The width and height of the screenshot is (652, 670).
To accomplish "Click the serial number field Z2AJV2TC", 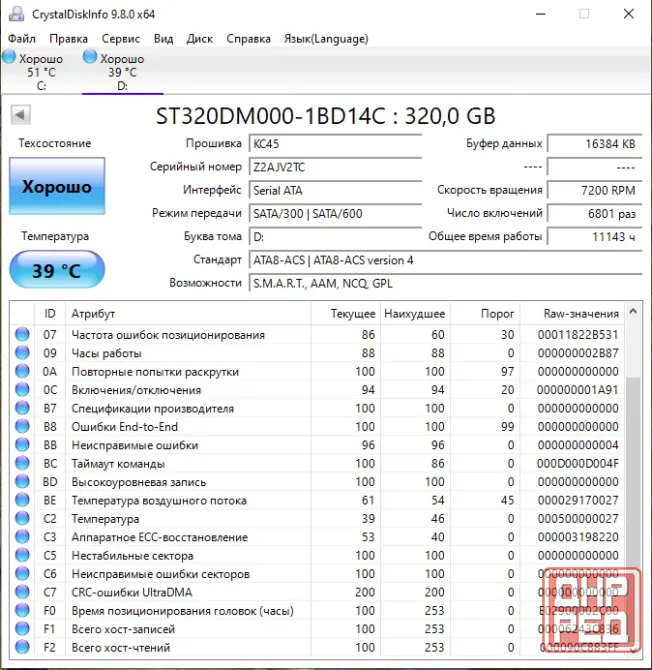I will pyautogui.click(x=335, y=167).
